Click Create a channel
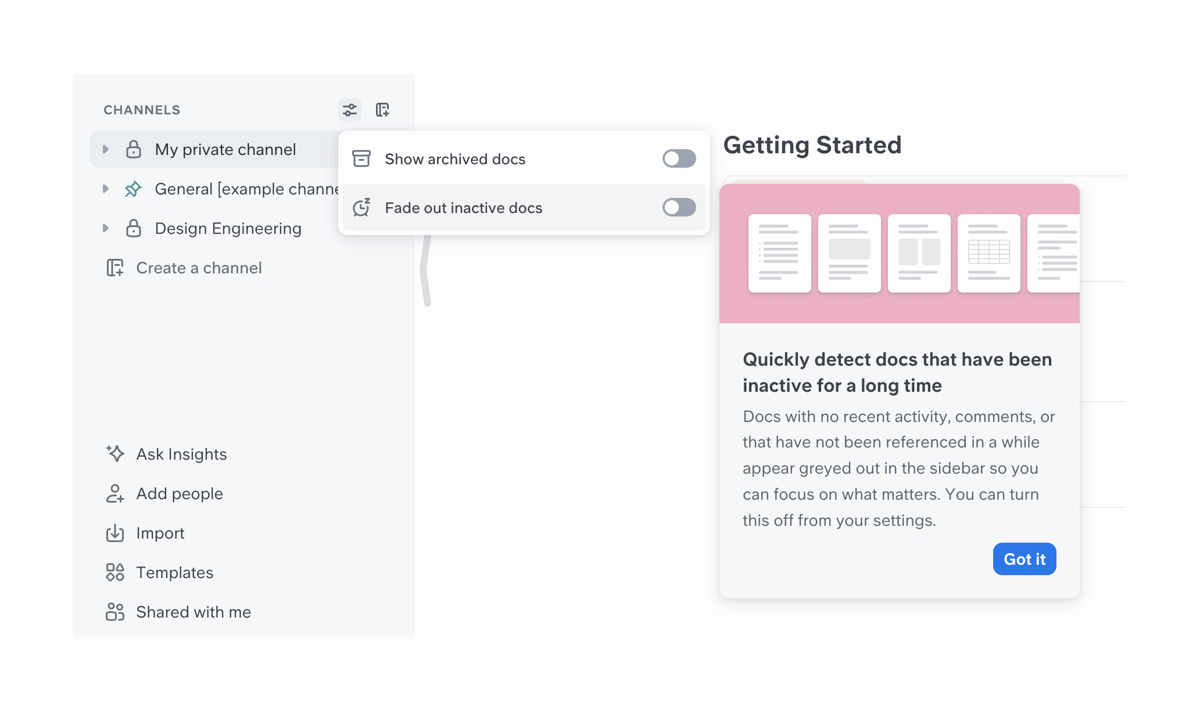This screenshot has height=711, width=1200. point(199,267)
